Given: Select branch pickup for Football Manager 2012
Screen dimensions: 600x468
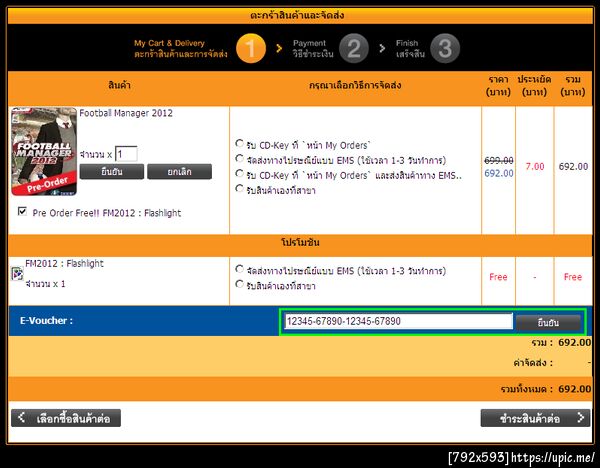Looking at the screenshot, I should pos(240,188).
